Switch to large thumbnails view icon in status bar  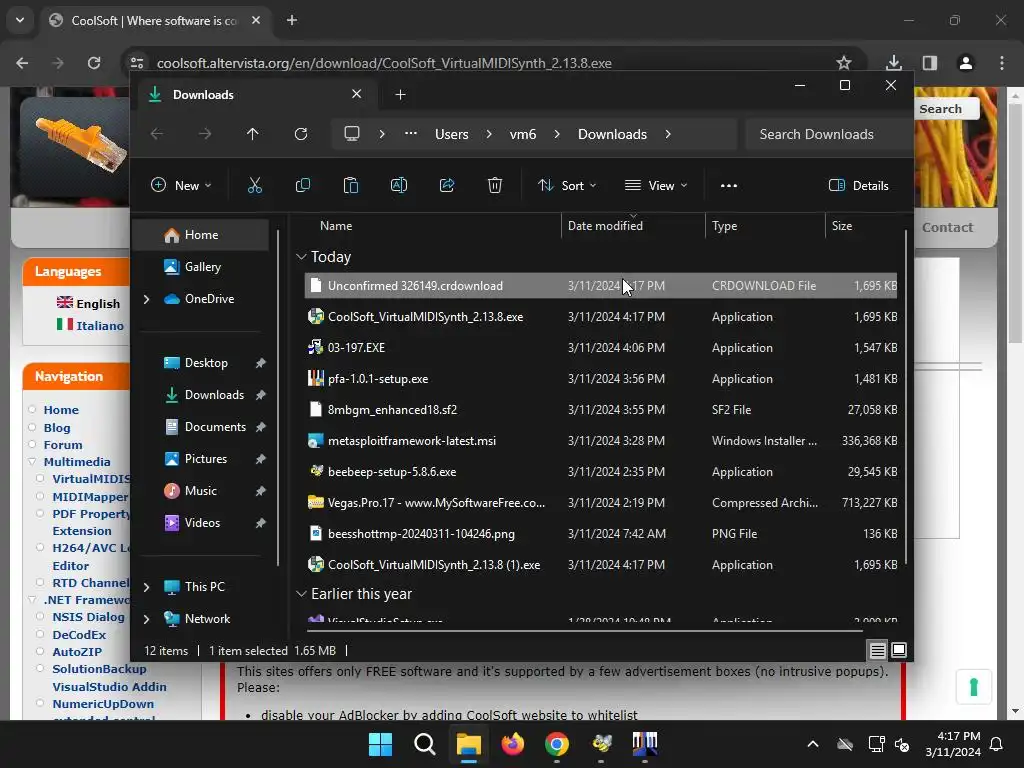pyautogui.click(x=899, y=650)
